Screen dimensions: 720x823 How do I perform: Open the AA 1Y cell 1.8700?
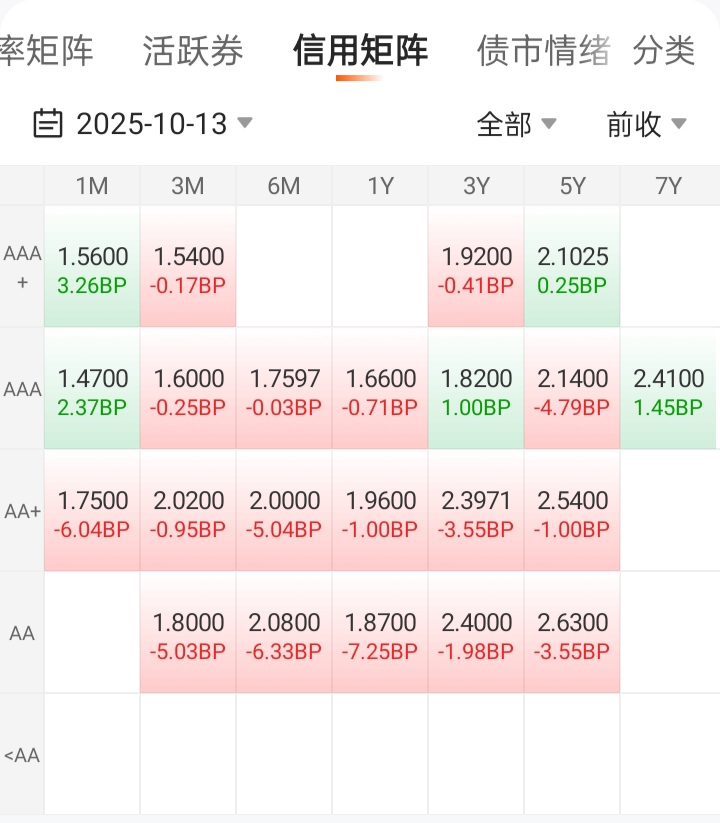[380, 634]
